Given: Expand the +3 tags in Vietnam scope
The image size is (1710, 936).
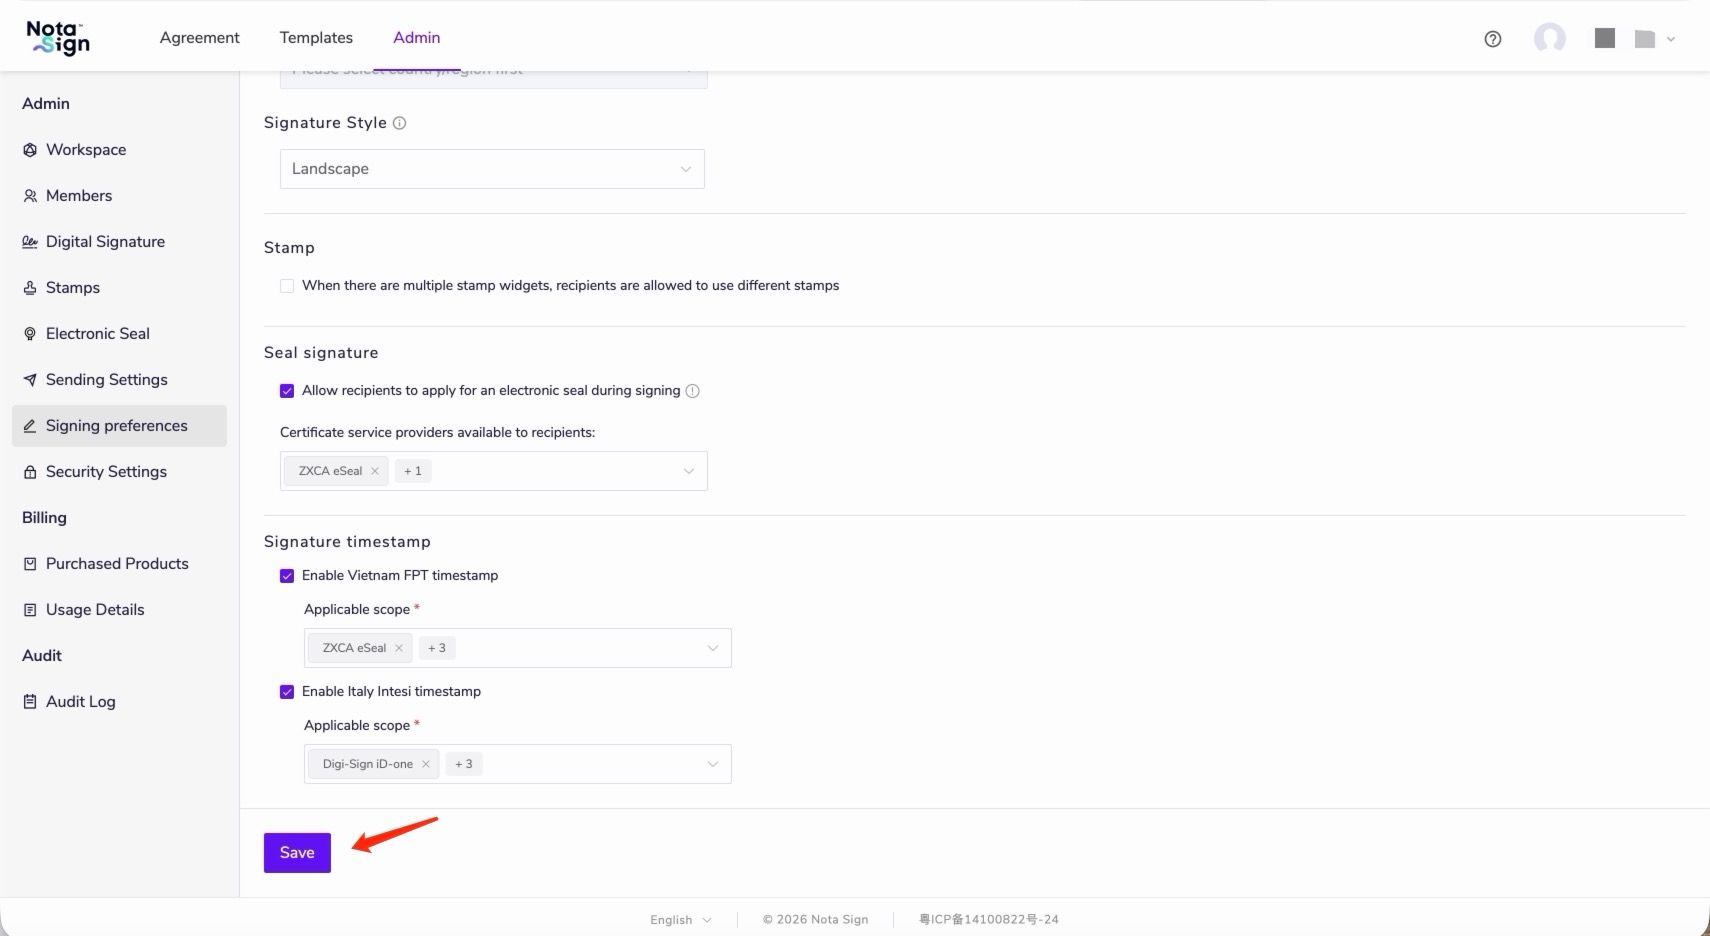Looking at the screenshot, I should coord(437,648).
